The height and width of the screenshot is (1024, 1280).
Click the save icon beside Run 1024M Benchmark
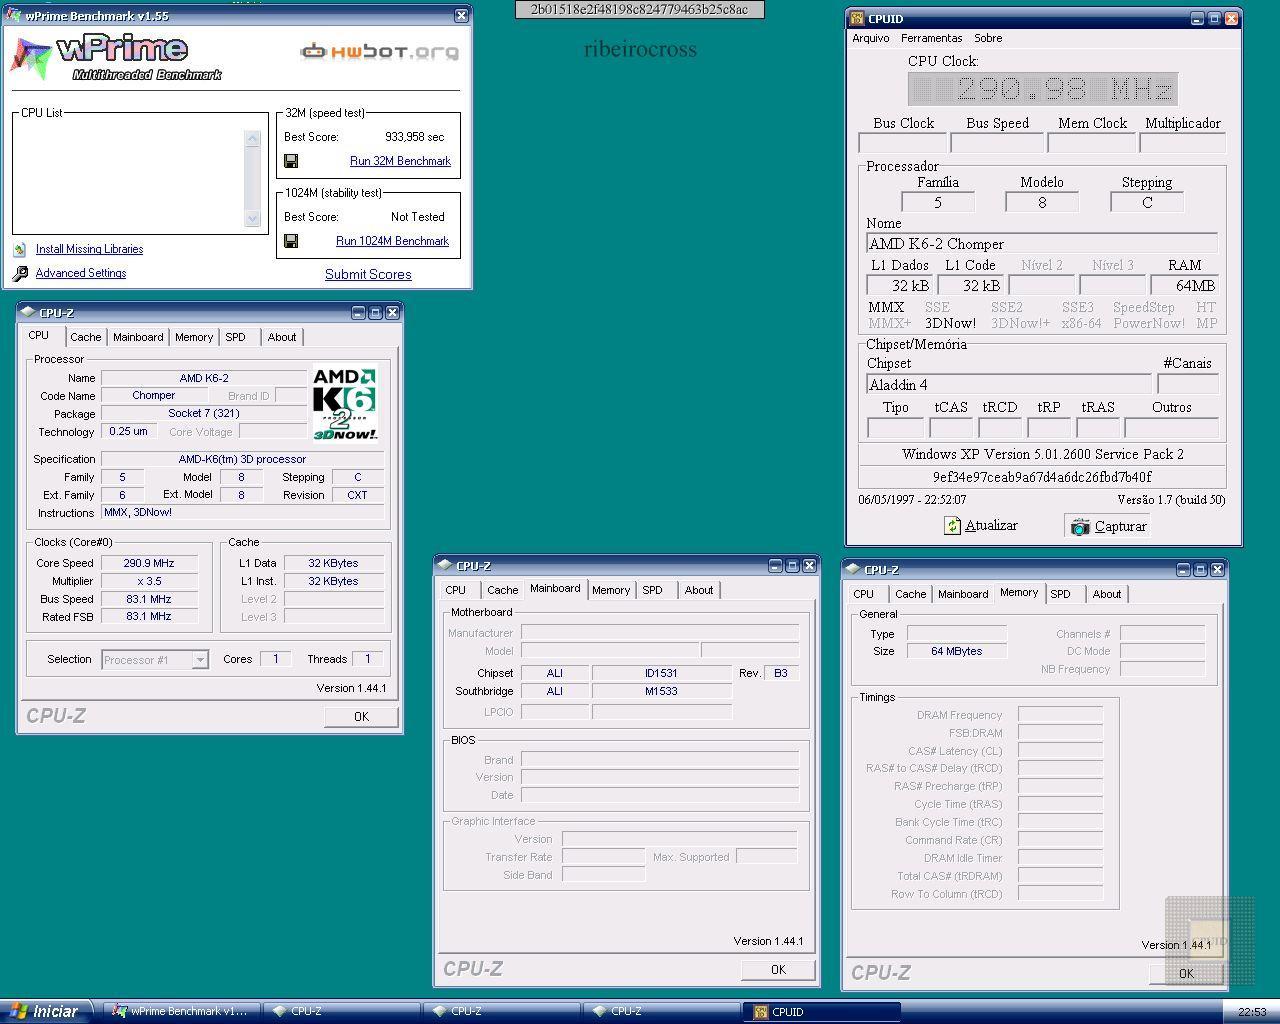[291, 241]
